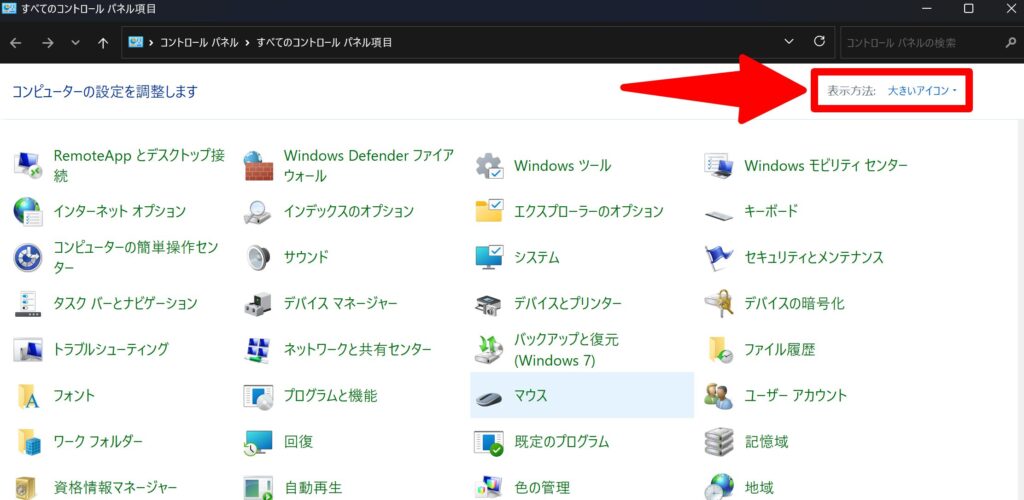The image size is (1024, 500).
Task: Open the サウンド link text
Action: pyautogui.click(x=306, y=257)
